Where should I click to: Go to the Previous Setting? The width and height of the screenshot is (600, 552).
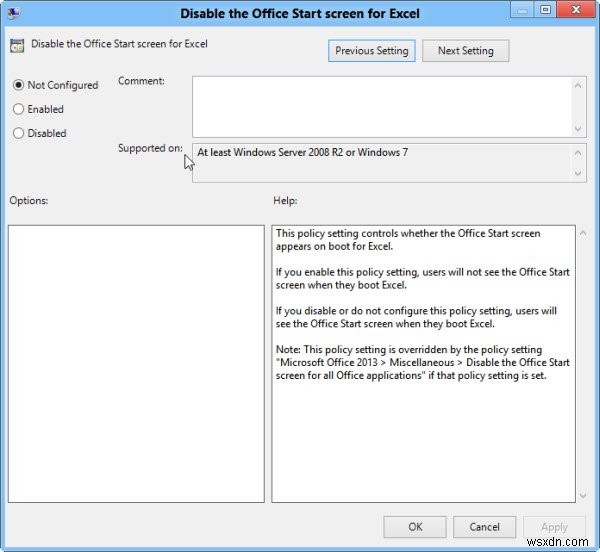[372, 50]
